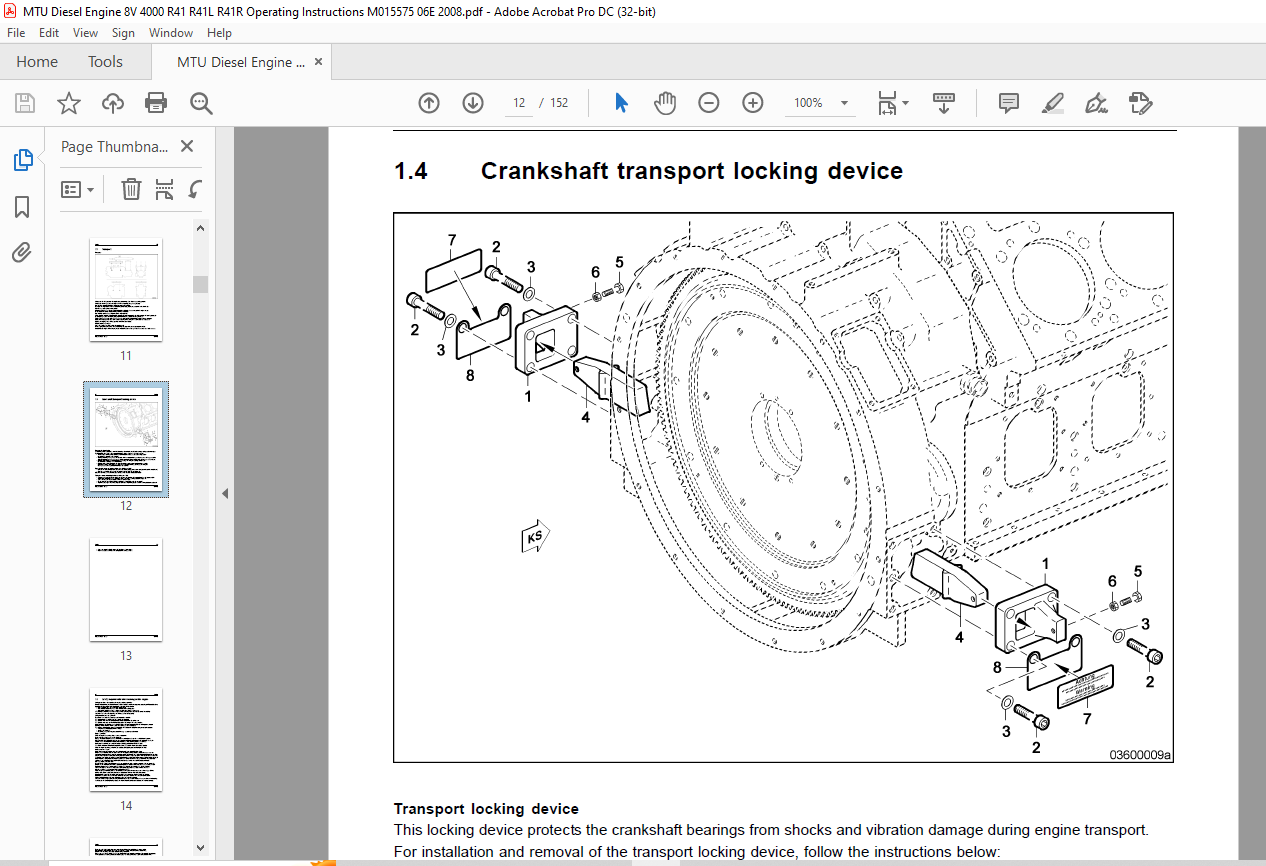Open the Sign menu
The image size is (1266, 866).
tap(123, 33)
